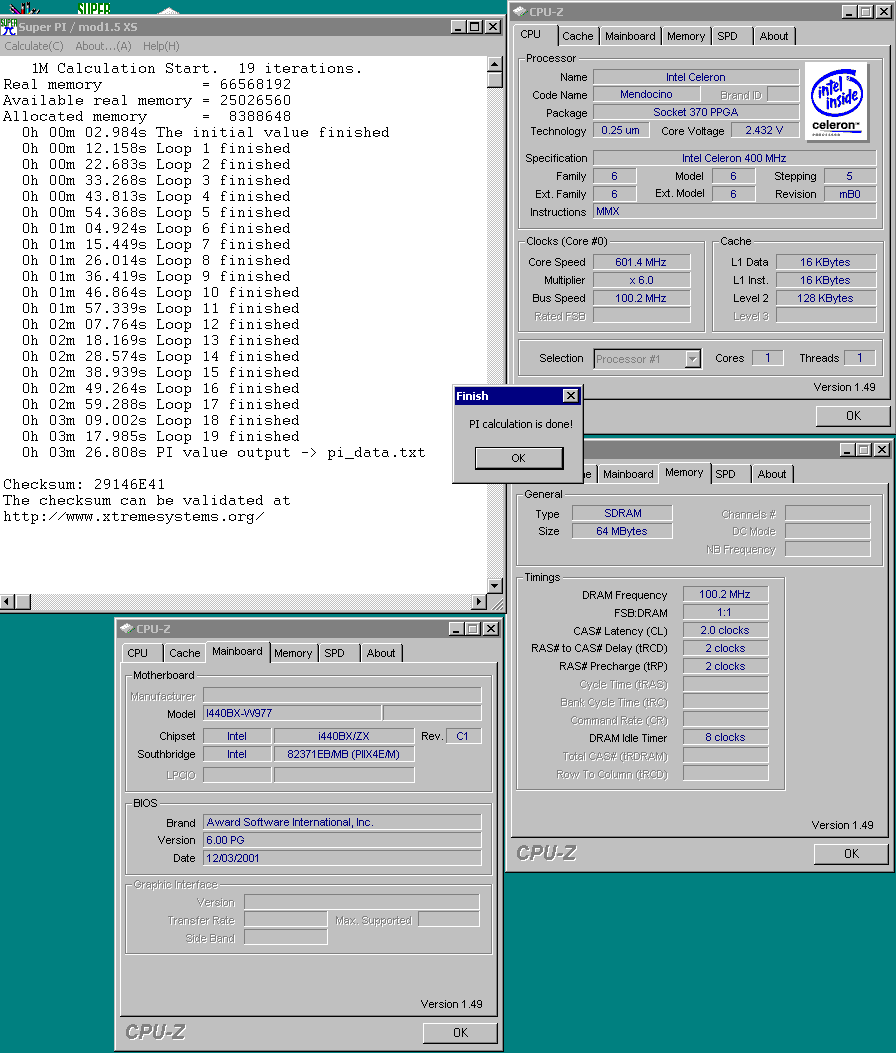
Task: Close the Finish dialog with X
Action: pos(570,396)
